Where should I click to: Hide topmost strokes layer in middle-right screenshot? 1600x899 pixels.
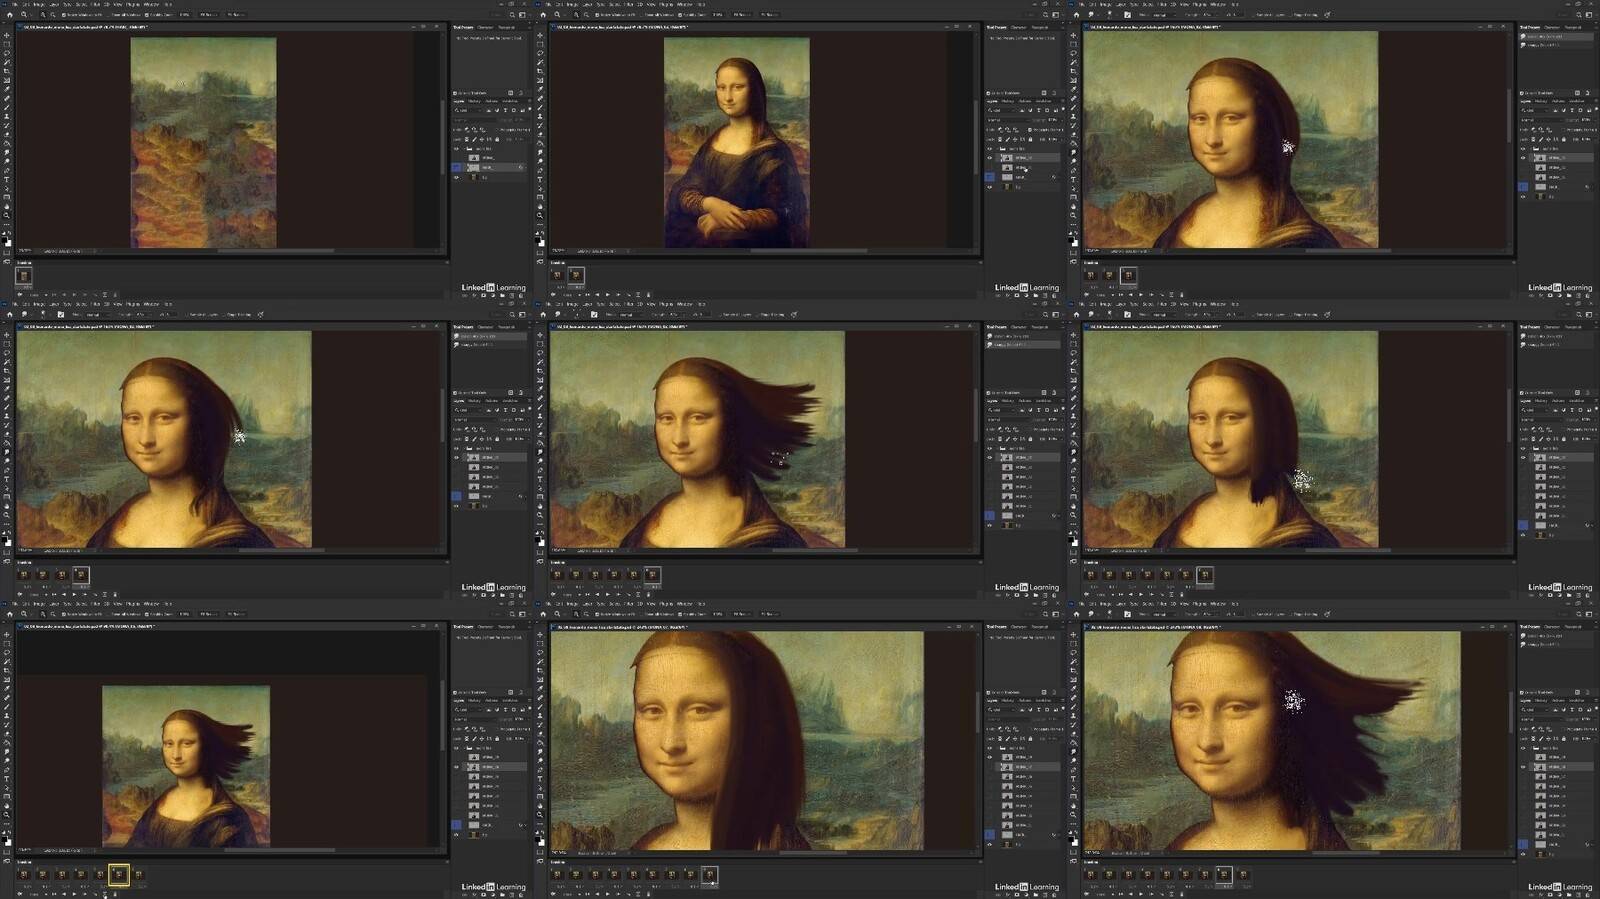(x=1523, y=458)
